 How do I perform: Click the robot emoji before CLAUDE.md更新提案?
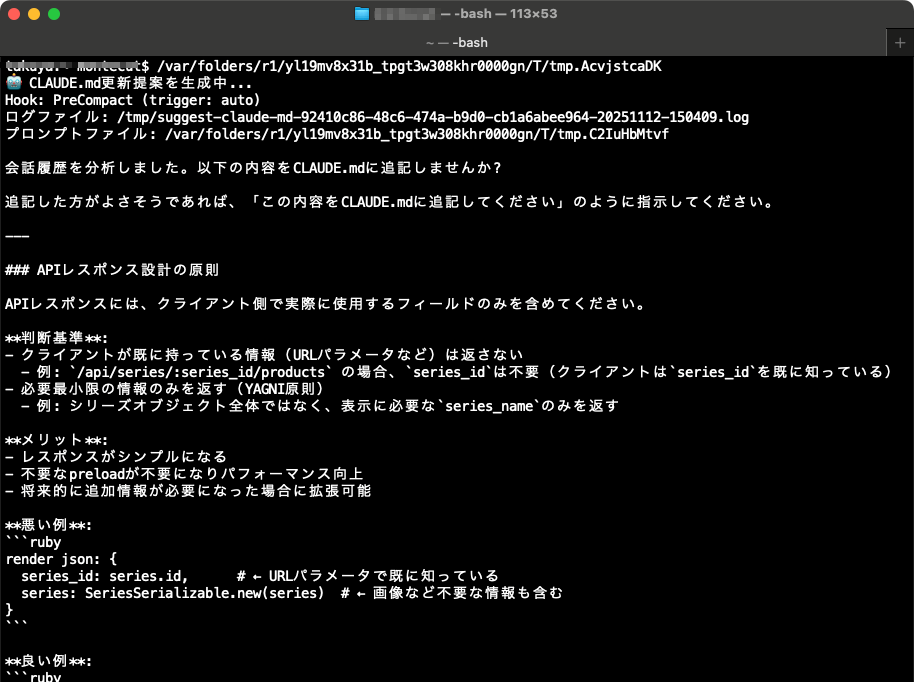pyautogui.click(x=14, y=82)
